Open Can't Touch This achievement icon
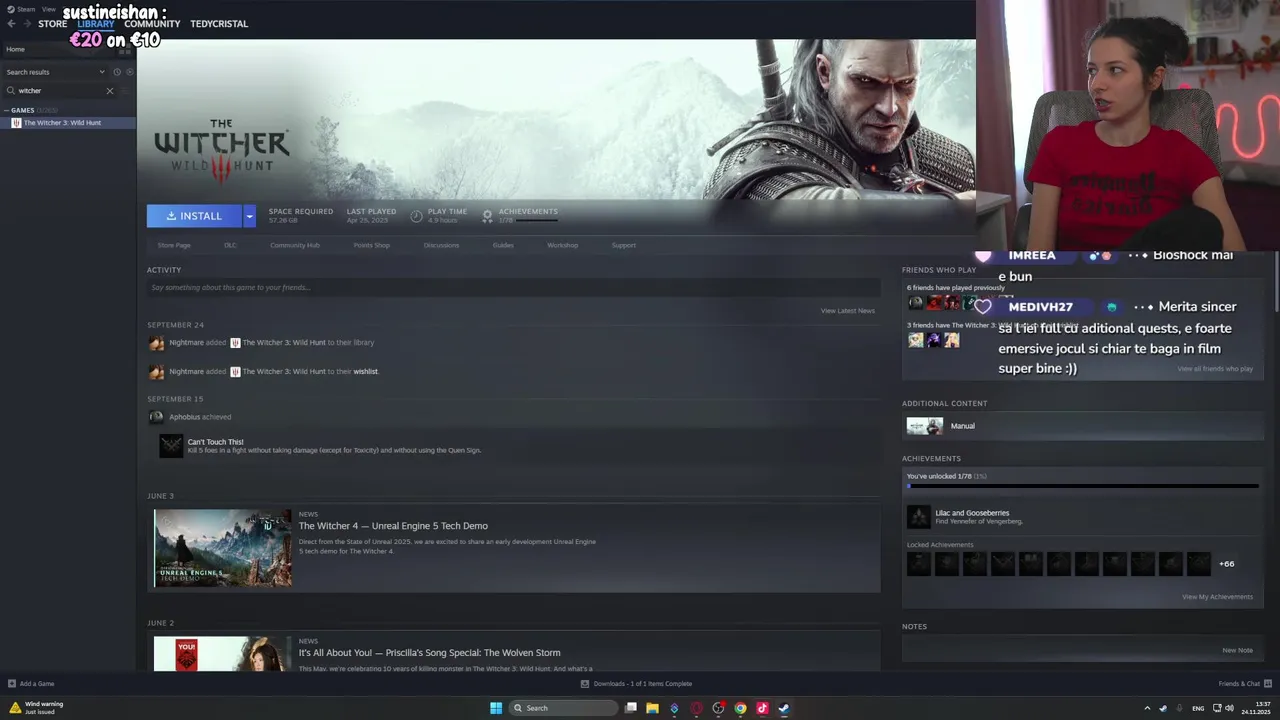This screenshot has width=1280, height=720. tap(171, 446)
